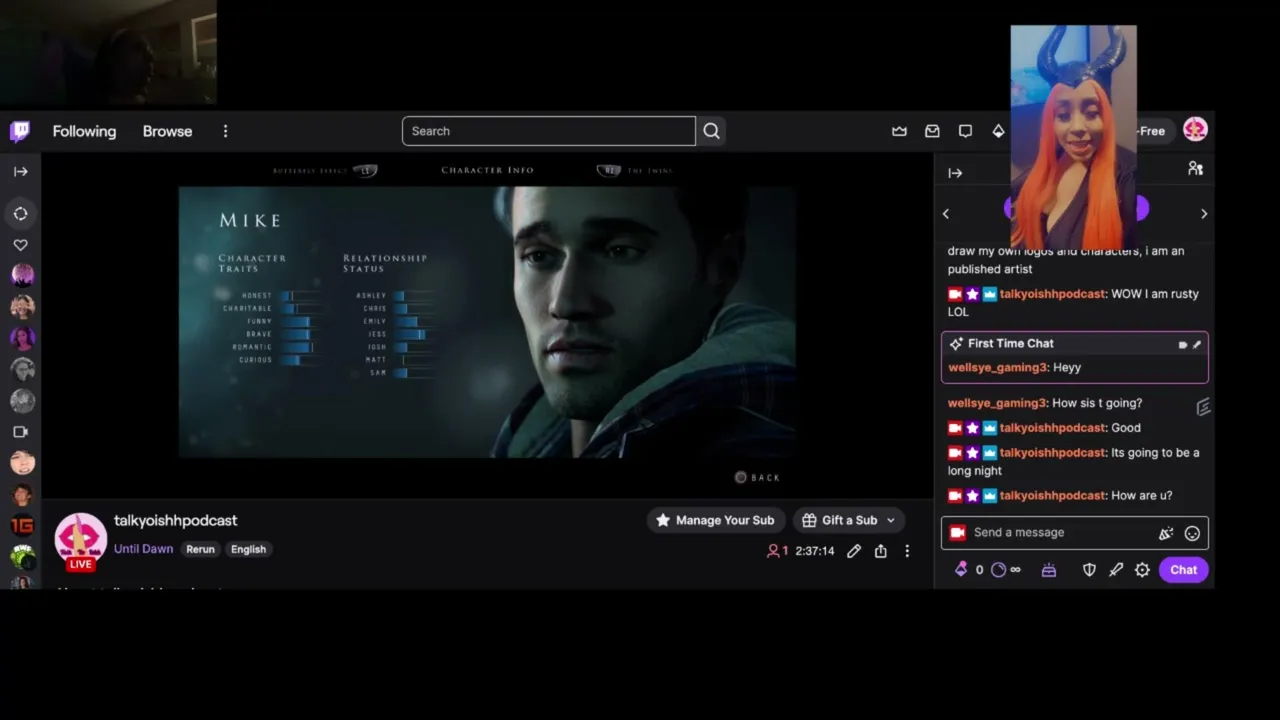Click the sword moderator view icon
Image resolution: width=1280 pixels, height=720 pixels.
(1116, 570)
